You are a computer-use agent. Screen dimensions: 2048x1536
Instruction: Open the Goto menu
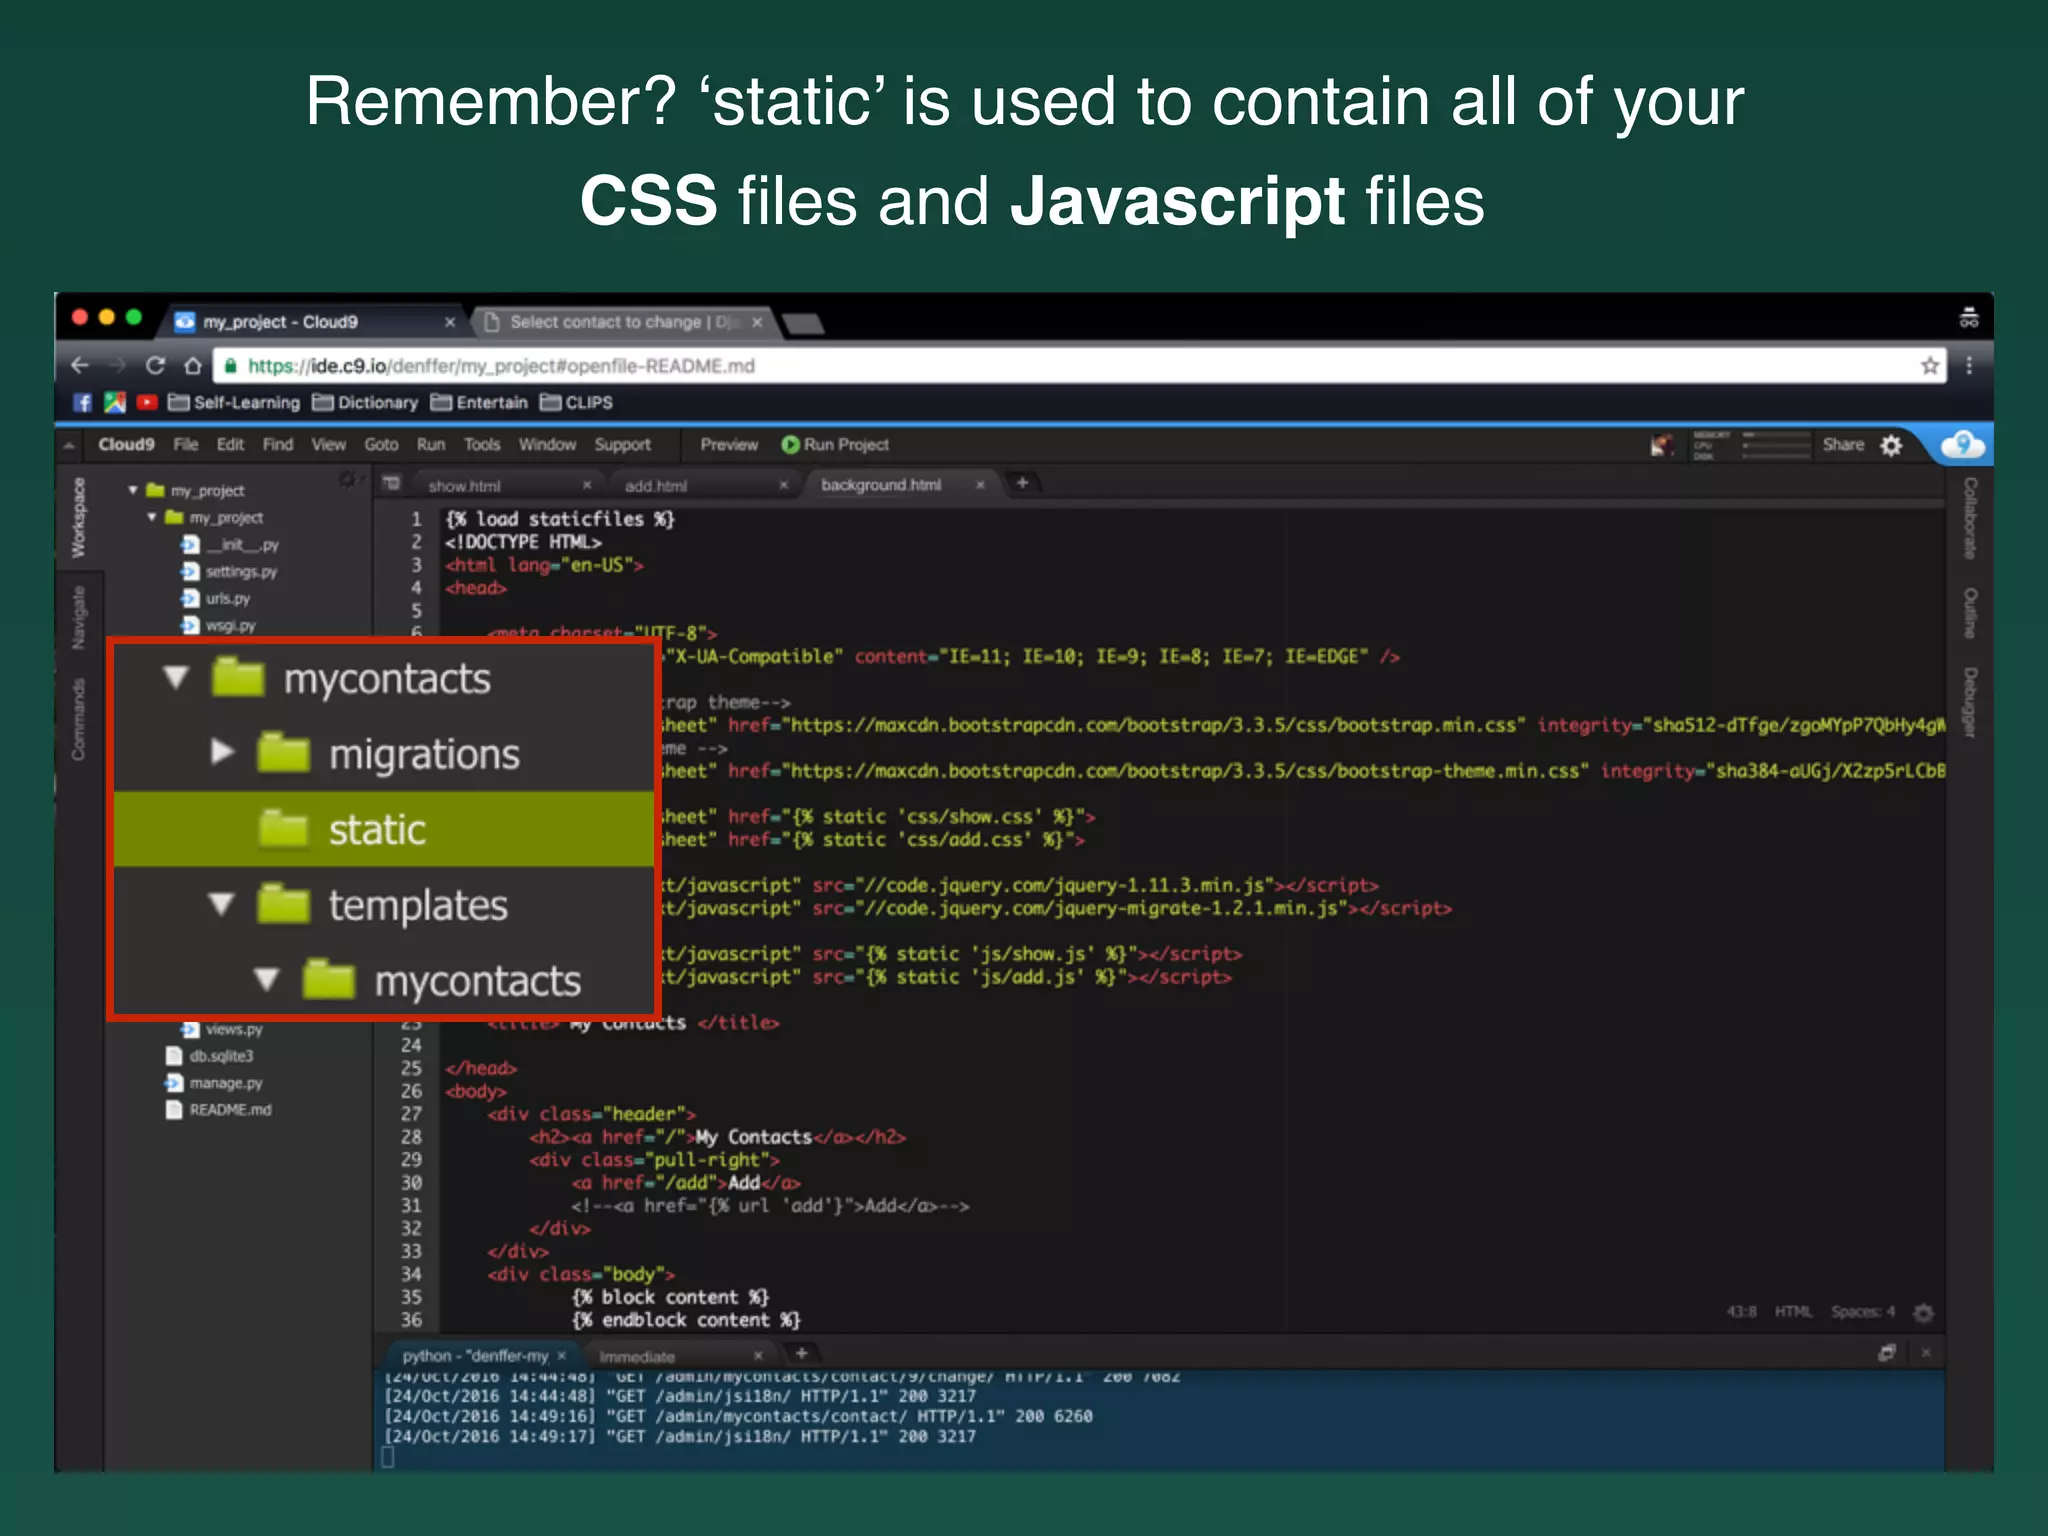(380, 445)
